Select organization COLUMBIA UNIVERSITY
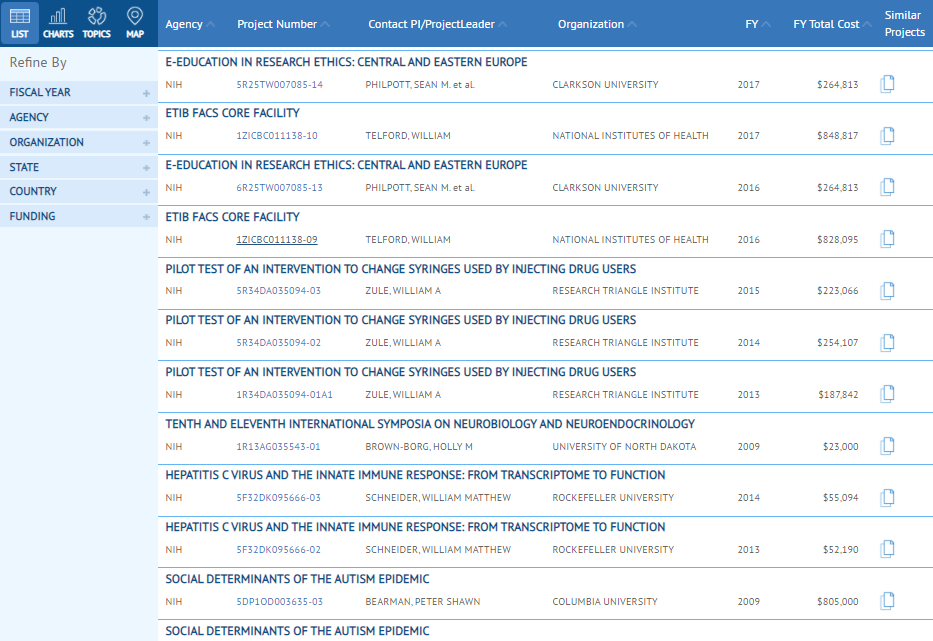 point(605,602)
